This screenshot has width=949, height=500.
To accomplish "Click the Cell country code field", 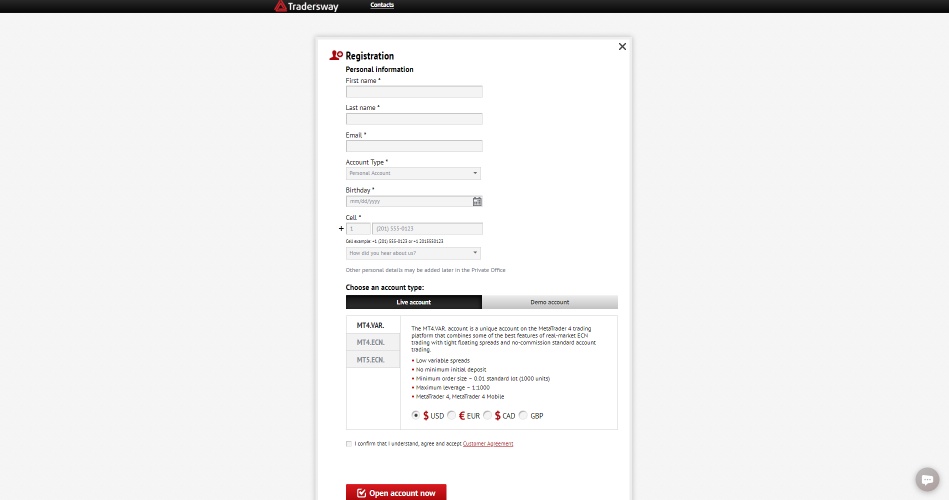I will point(358,229).
